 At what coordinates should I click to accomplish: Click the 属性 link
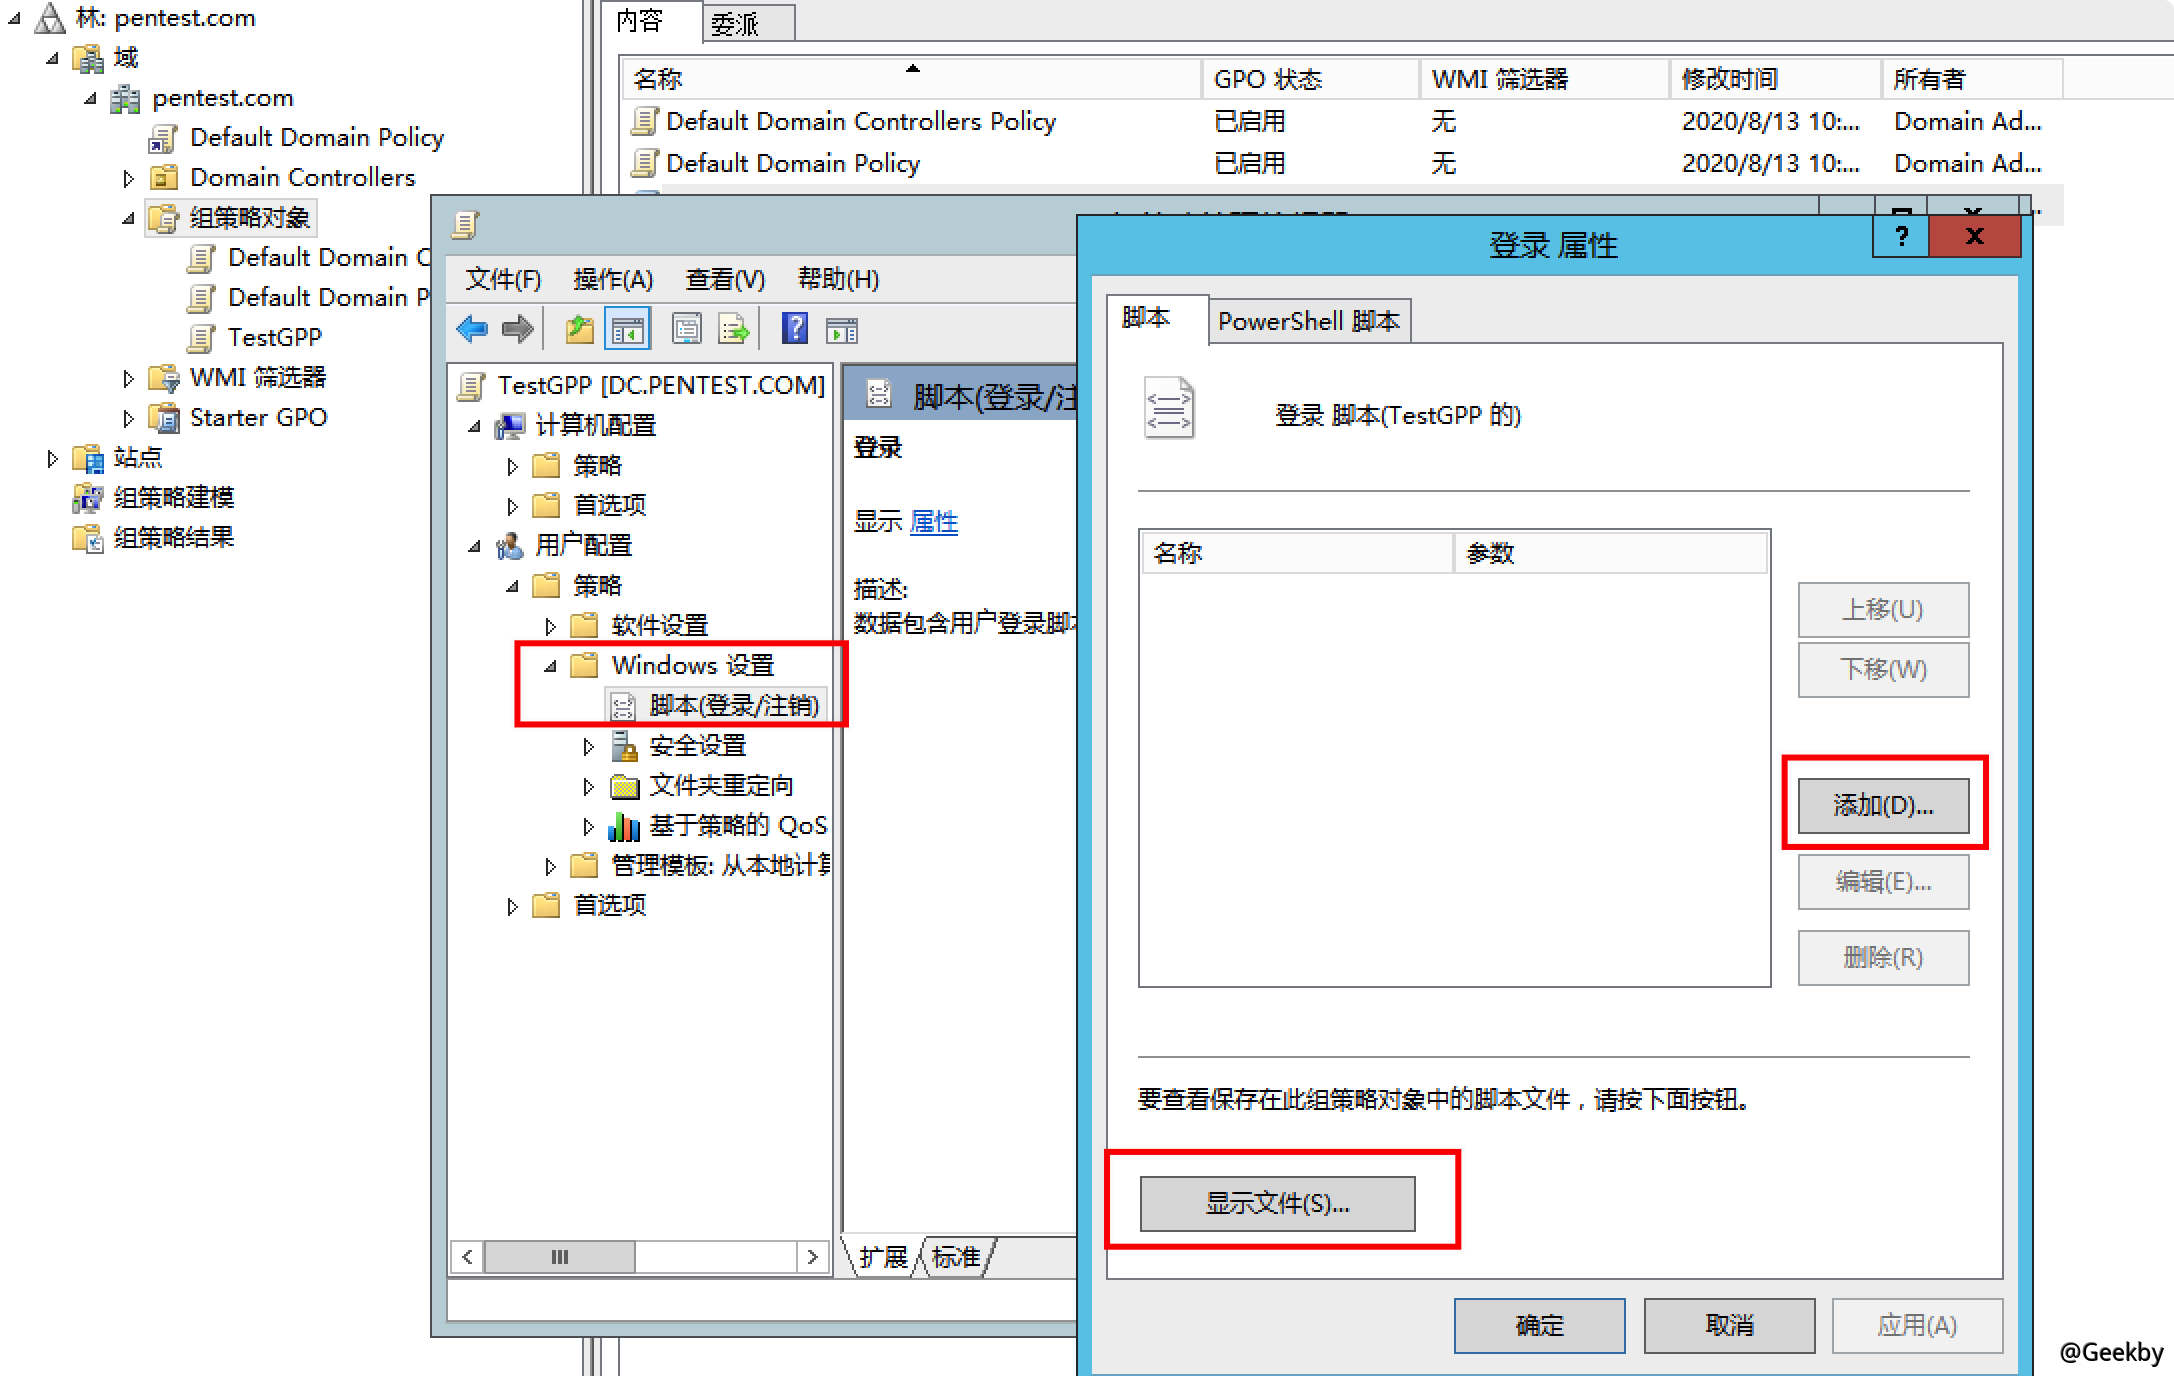[x=934, y=522]
